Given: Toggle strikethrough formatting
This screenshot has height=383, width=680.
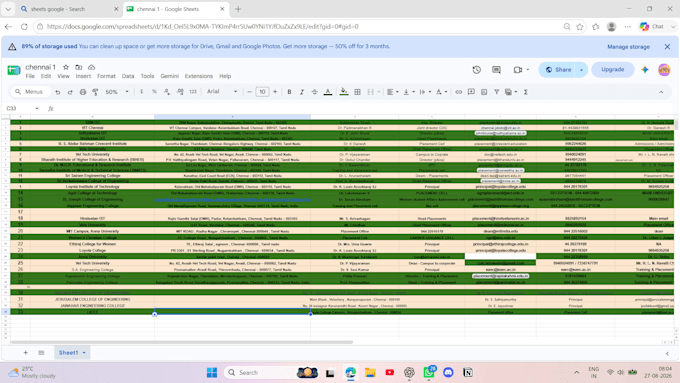Looking at the screenshot, I should click(314, 92).
